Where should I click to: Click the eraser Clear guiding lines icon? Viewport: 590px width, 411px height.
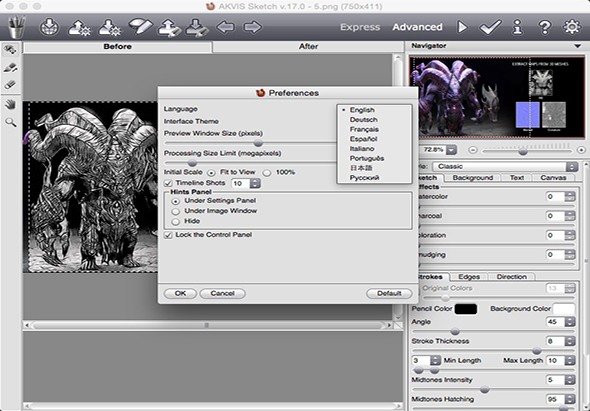(x=140, y=27)
